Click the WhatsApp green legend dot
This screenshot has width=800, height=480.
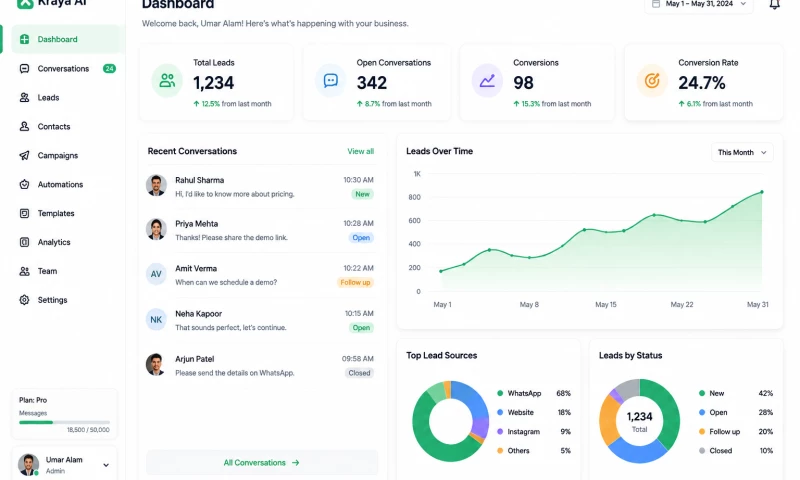tap(500, 393)
